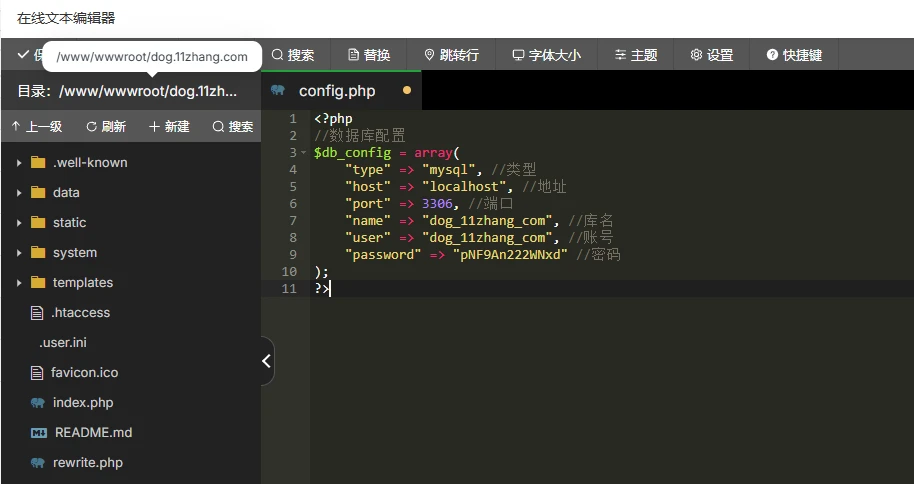The width and height of the screenshot is (914, 484).
Task: Click the shortcuts question mark icon
Action: (772, 55)
